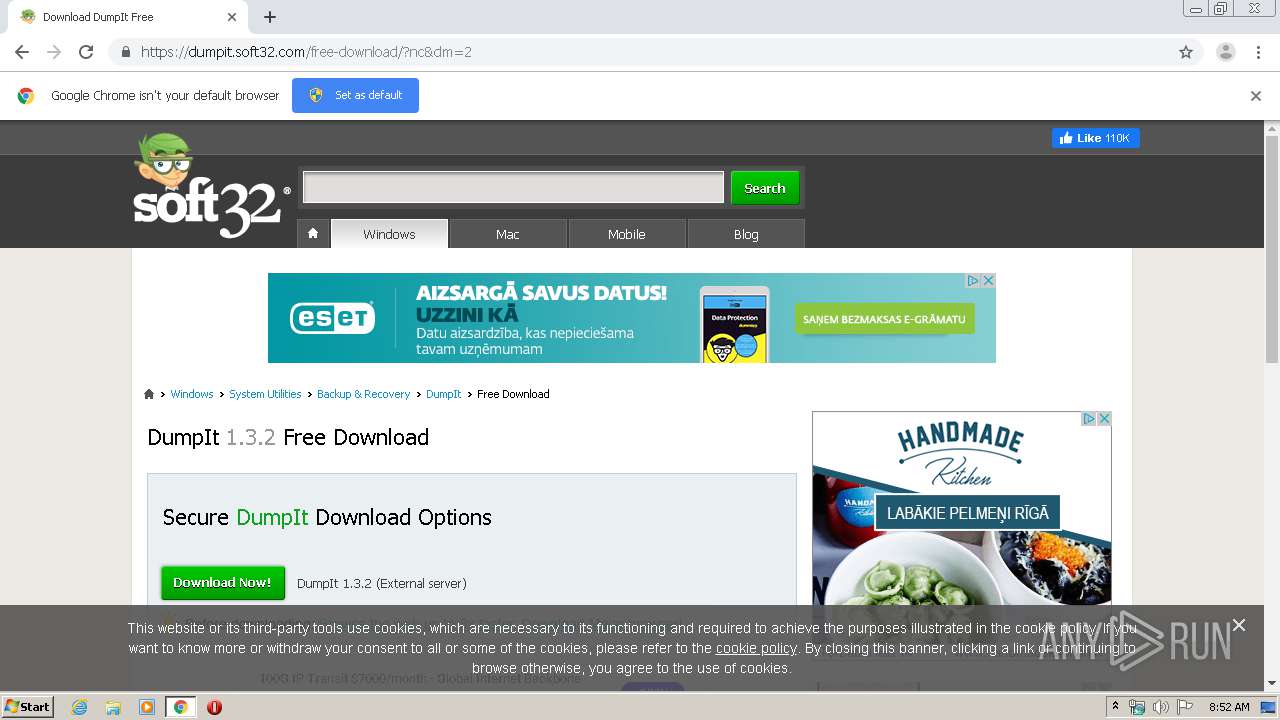This screenshot has height=720, width=1280.
Task: Click the soft32 search input field
Action: coord(513,187)
